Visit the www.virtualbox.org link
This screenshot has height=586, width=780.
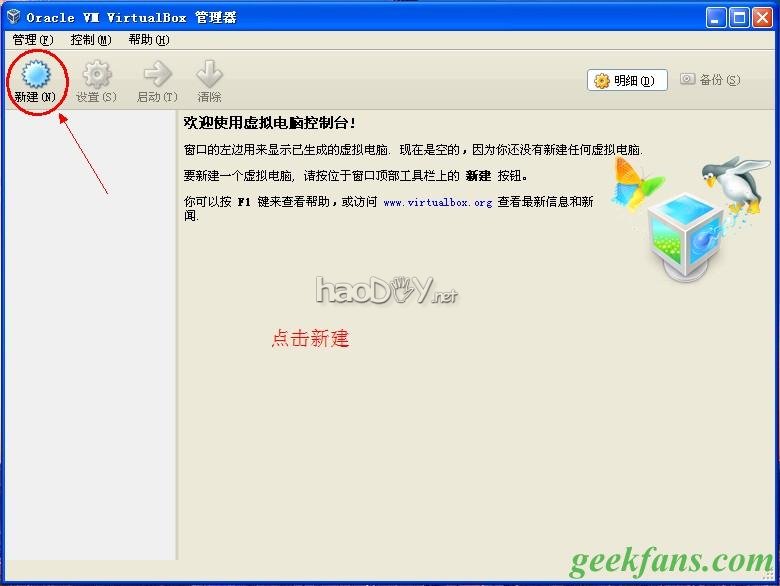click(x=437, y=202)
